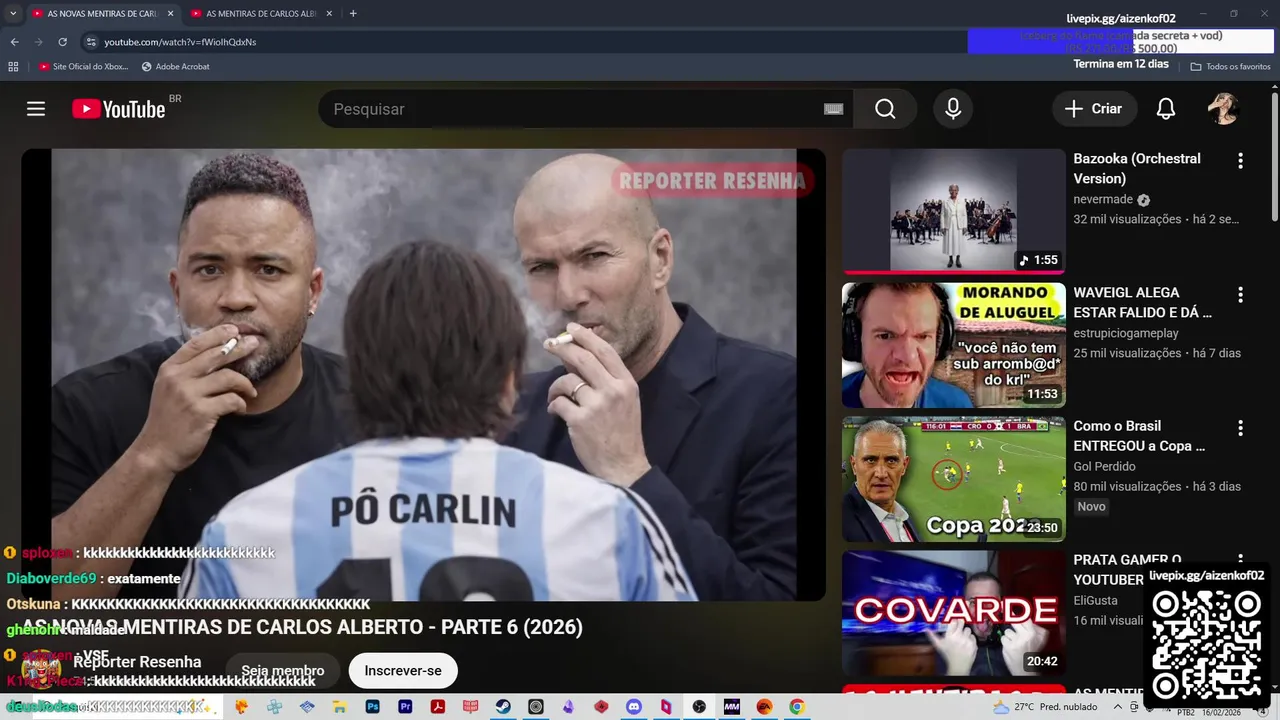1280x720 pixels.
Task: Go to the YouTube home logo
Action: [119, 109]
